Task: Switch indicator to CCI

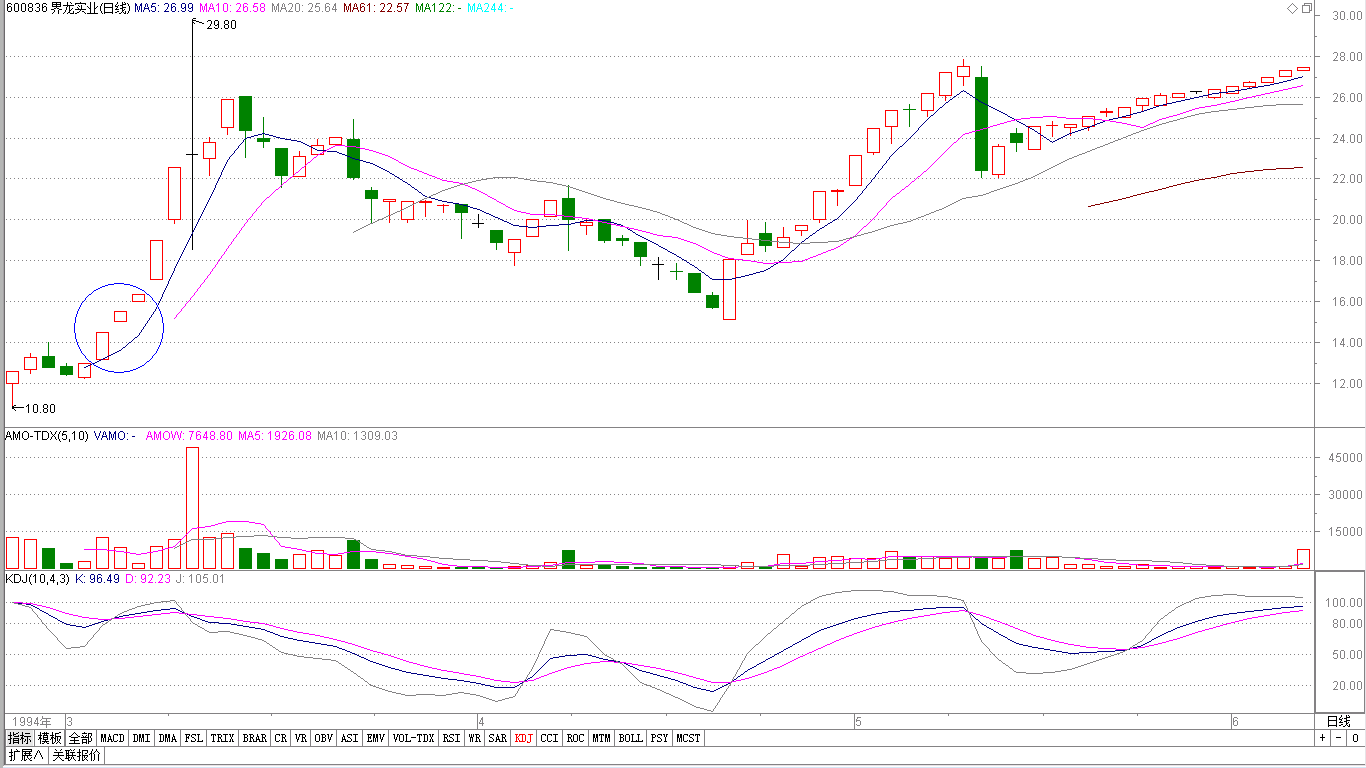Action: click(x=549, y=738)
